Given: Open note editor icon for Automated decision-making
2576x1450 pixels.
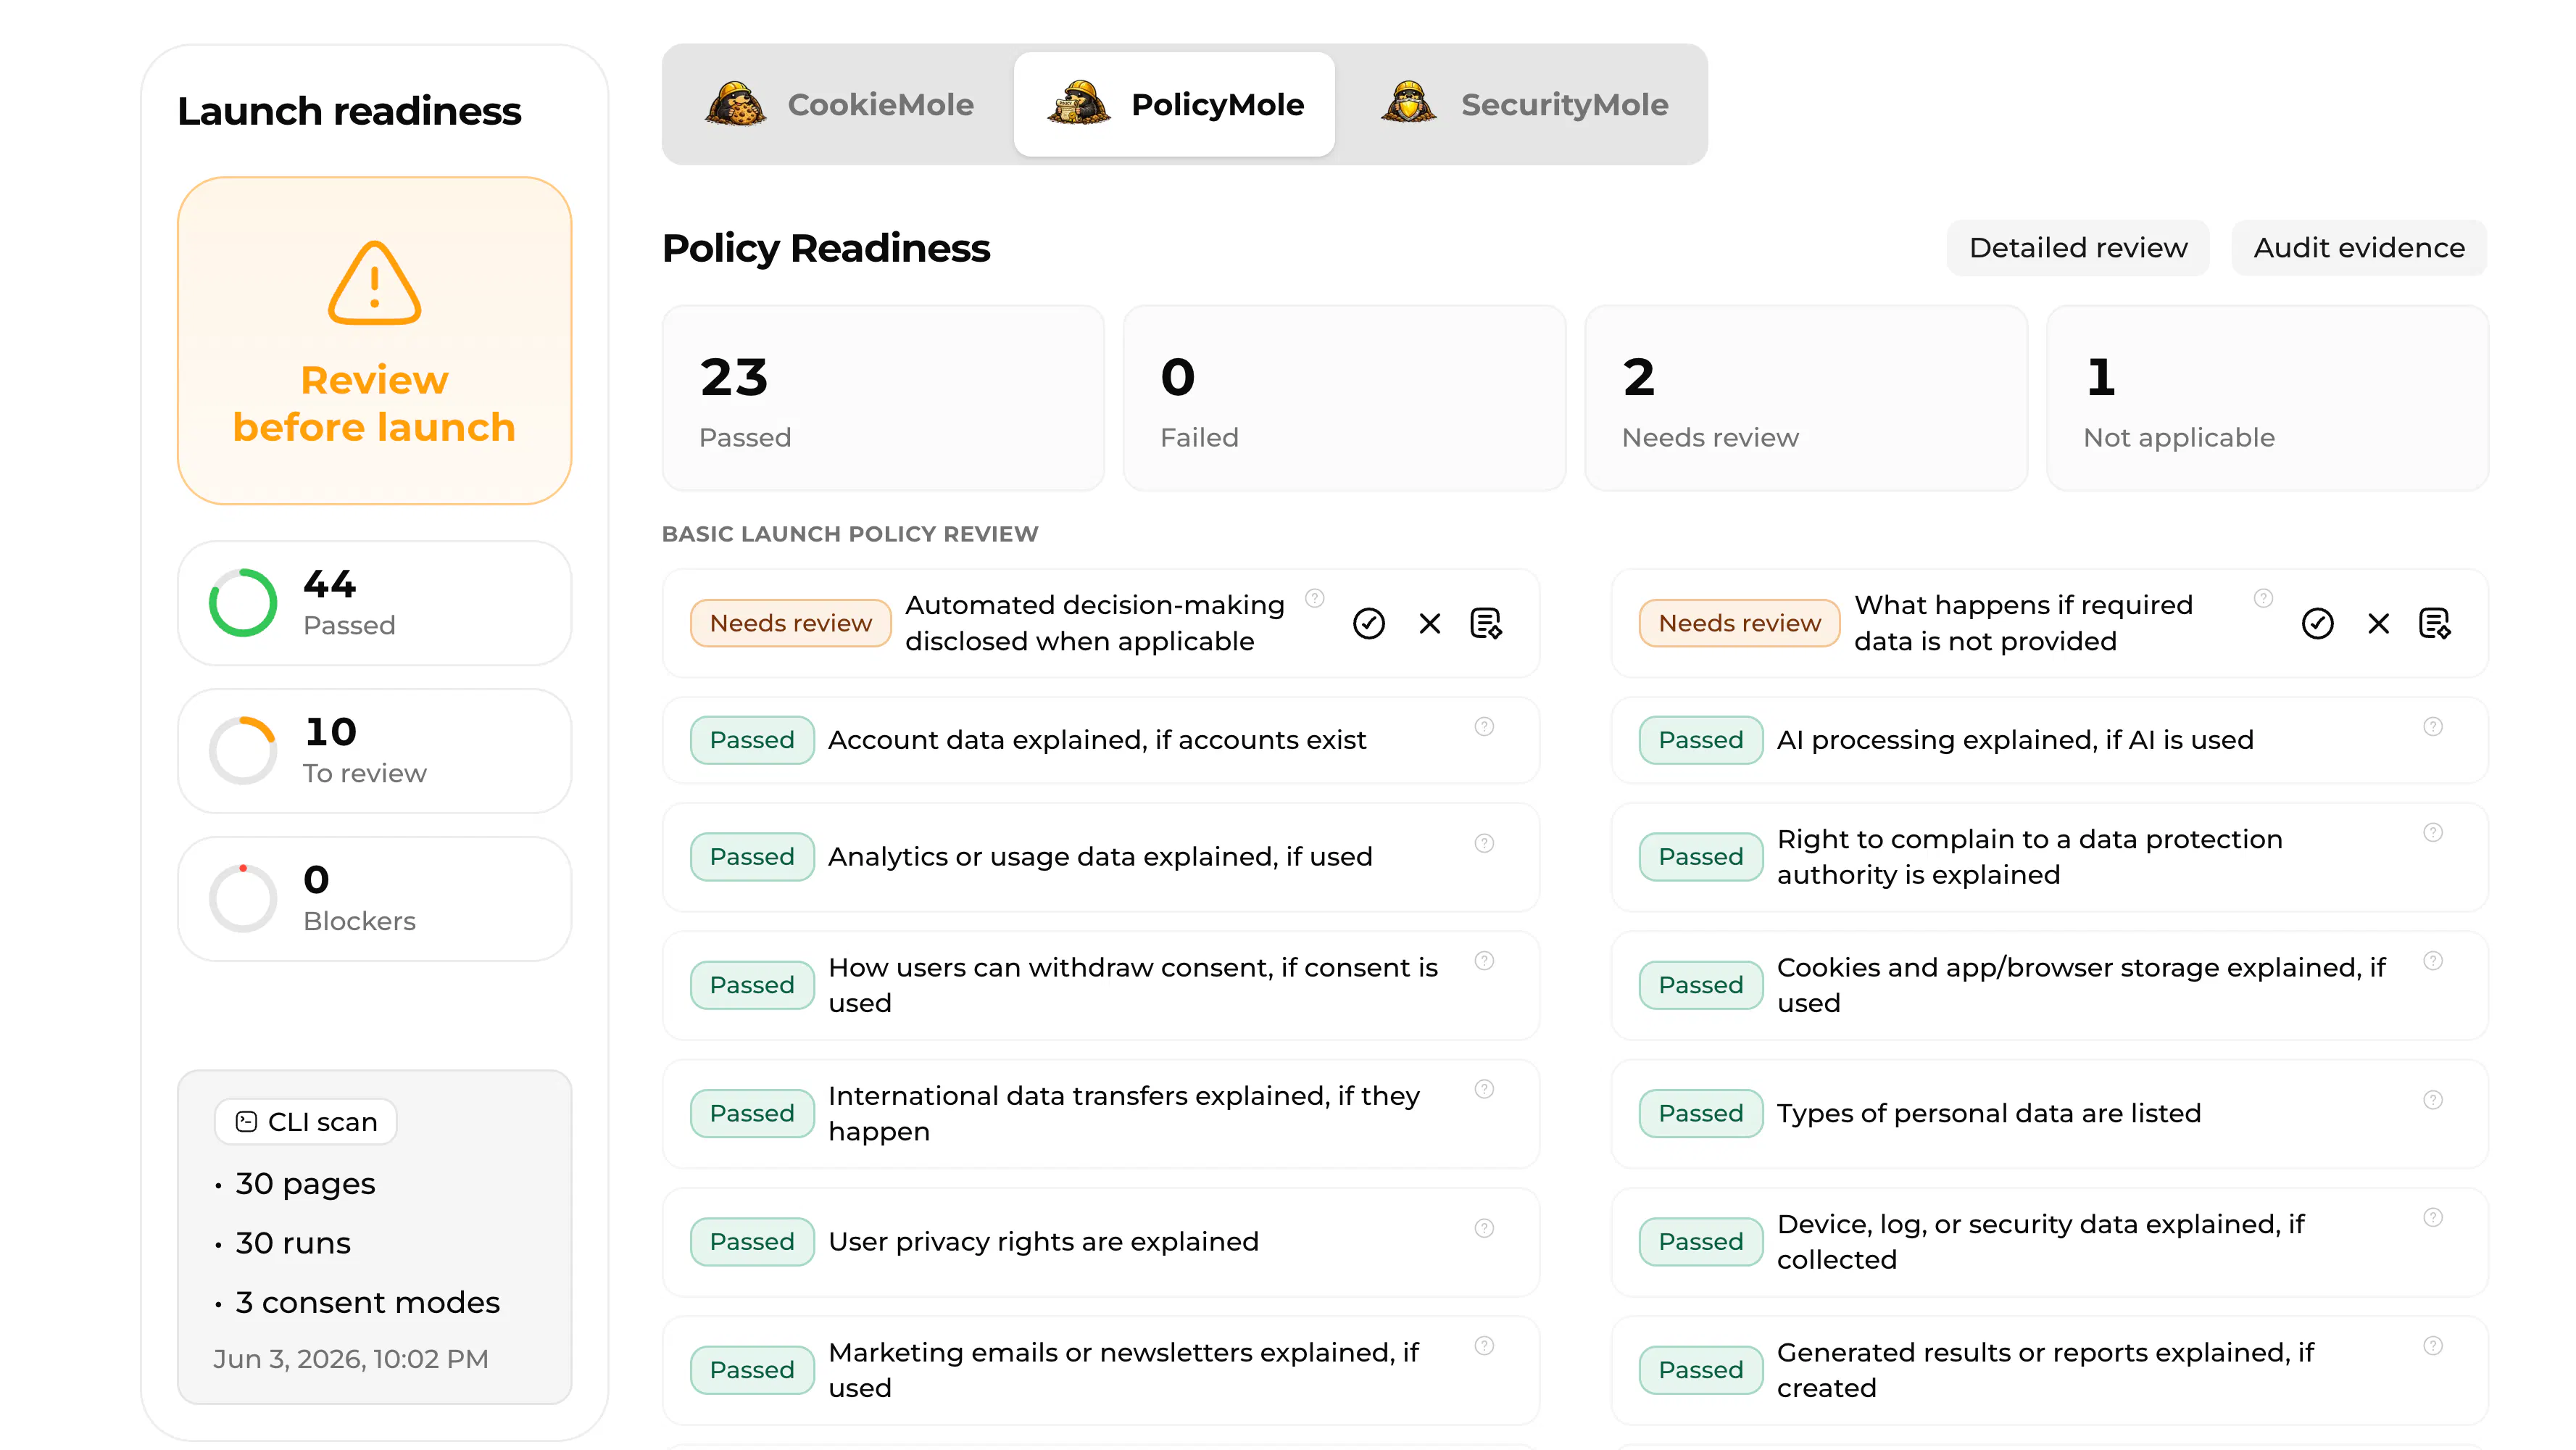Looking at the screenshot, I should coord(1486,623).
